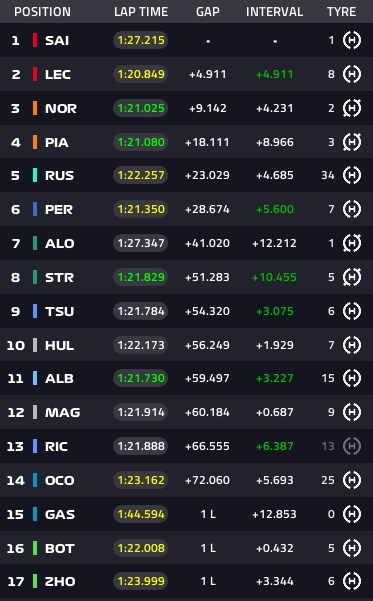Viewport: 373px width, 601px height.
Task: Click the dimmed tyre icon for RIC
Action: tap(352, 446)
